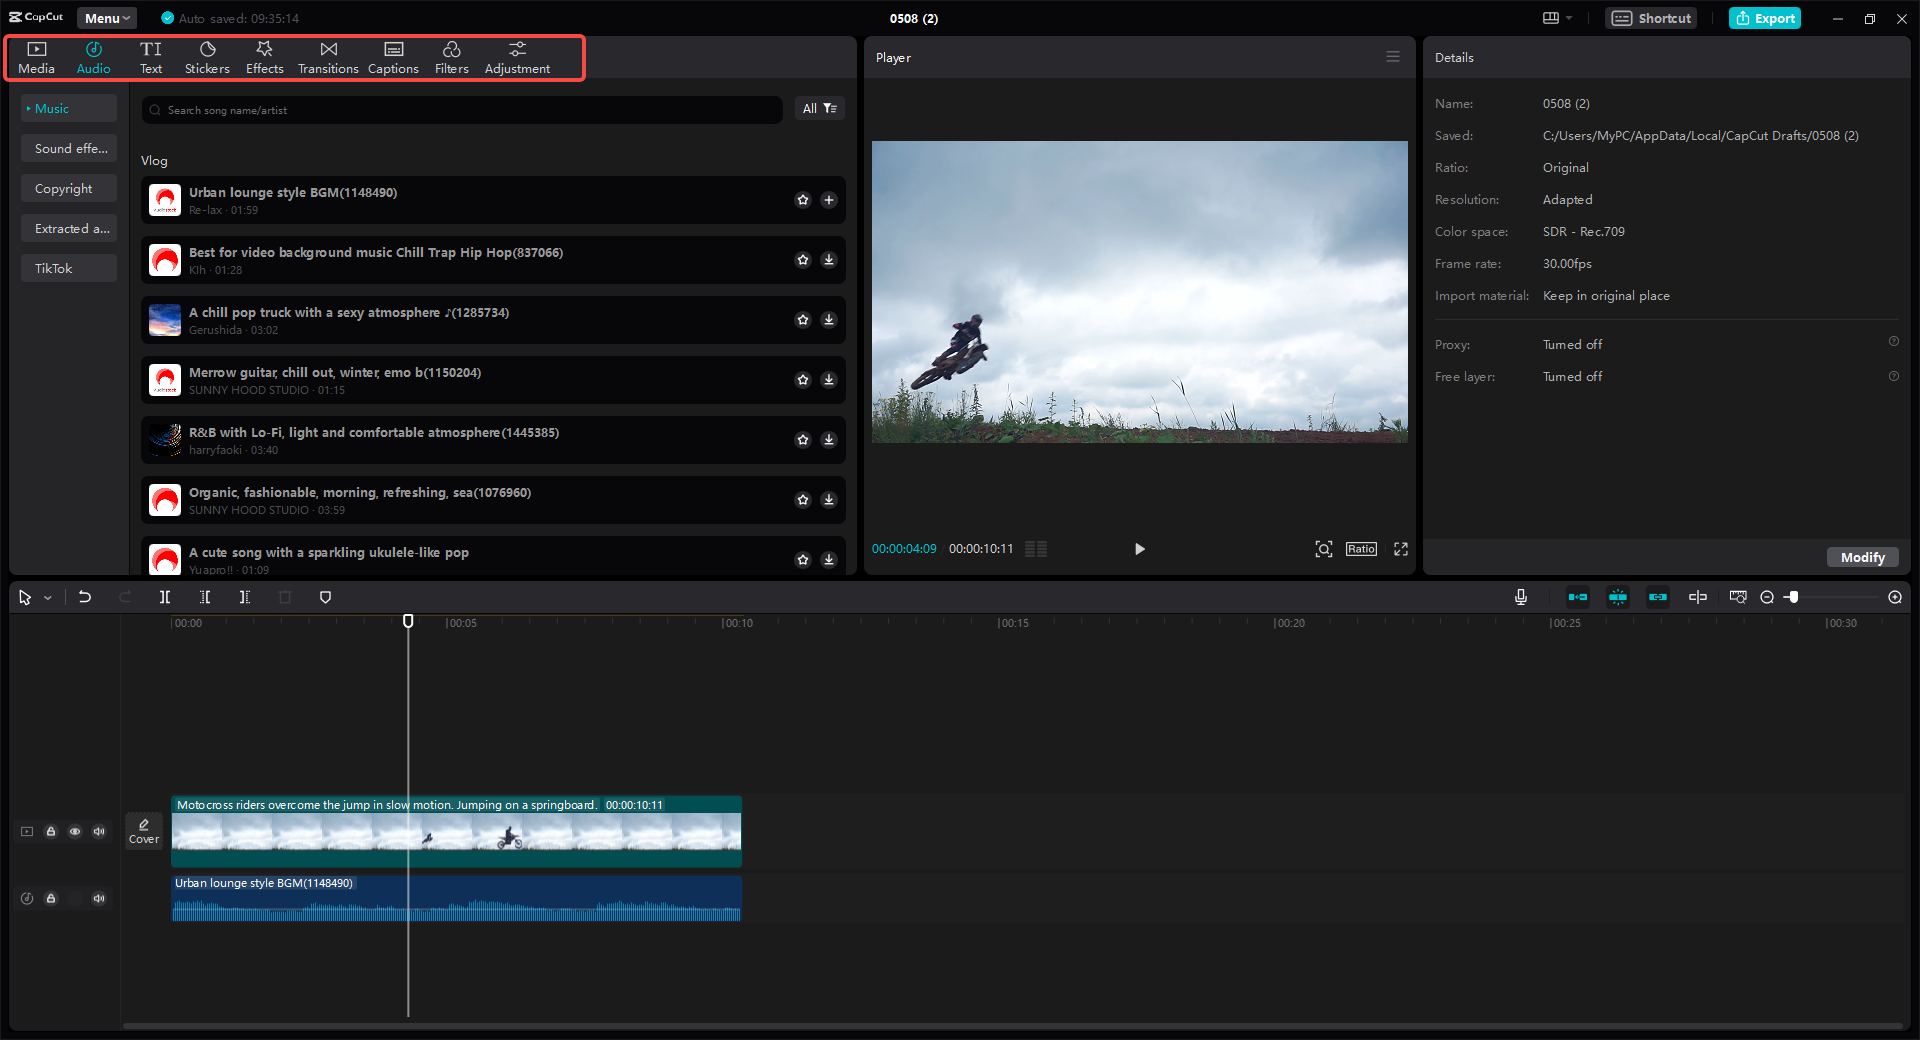Open the Menu dropdown in the top left
1920x1040 pixels.
tap(105, 17)
